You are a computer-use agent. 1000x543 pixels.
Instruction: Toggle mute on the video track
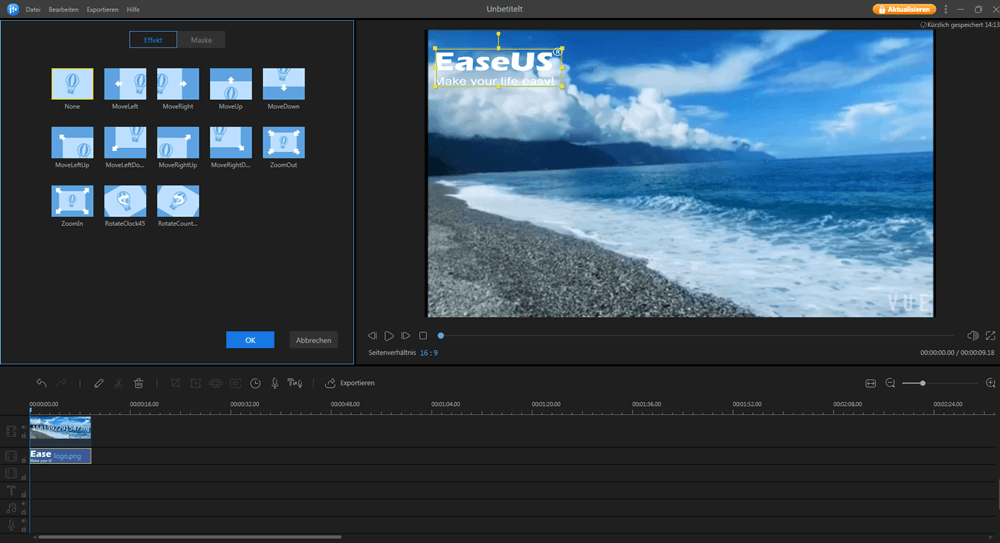click(23, 427)
